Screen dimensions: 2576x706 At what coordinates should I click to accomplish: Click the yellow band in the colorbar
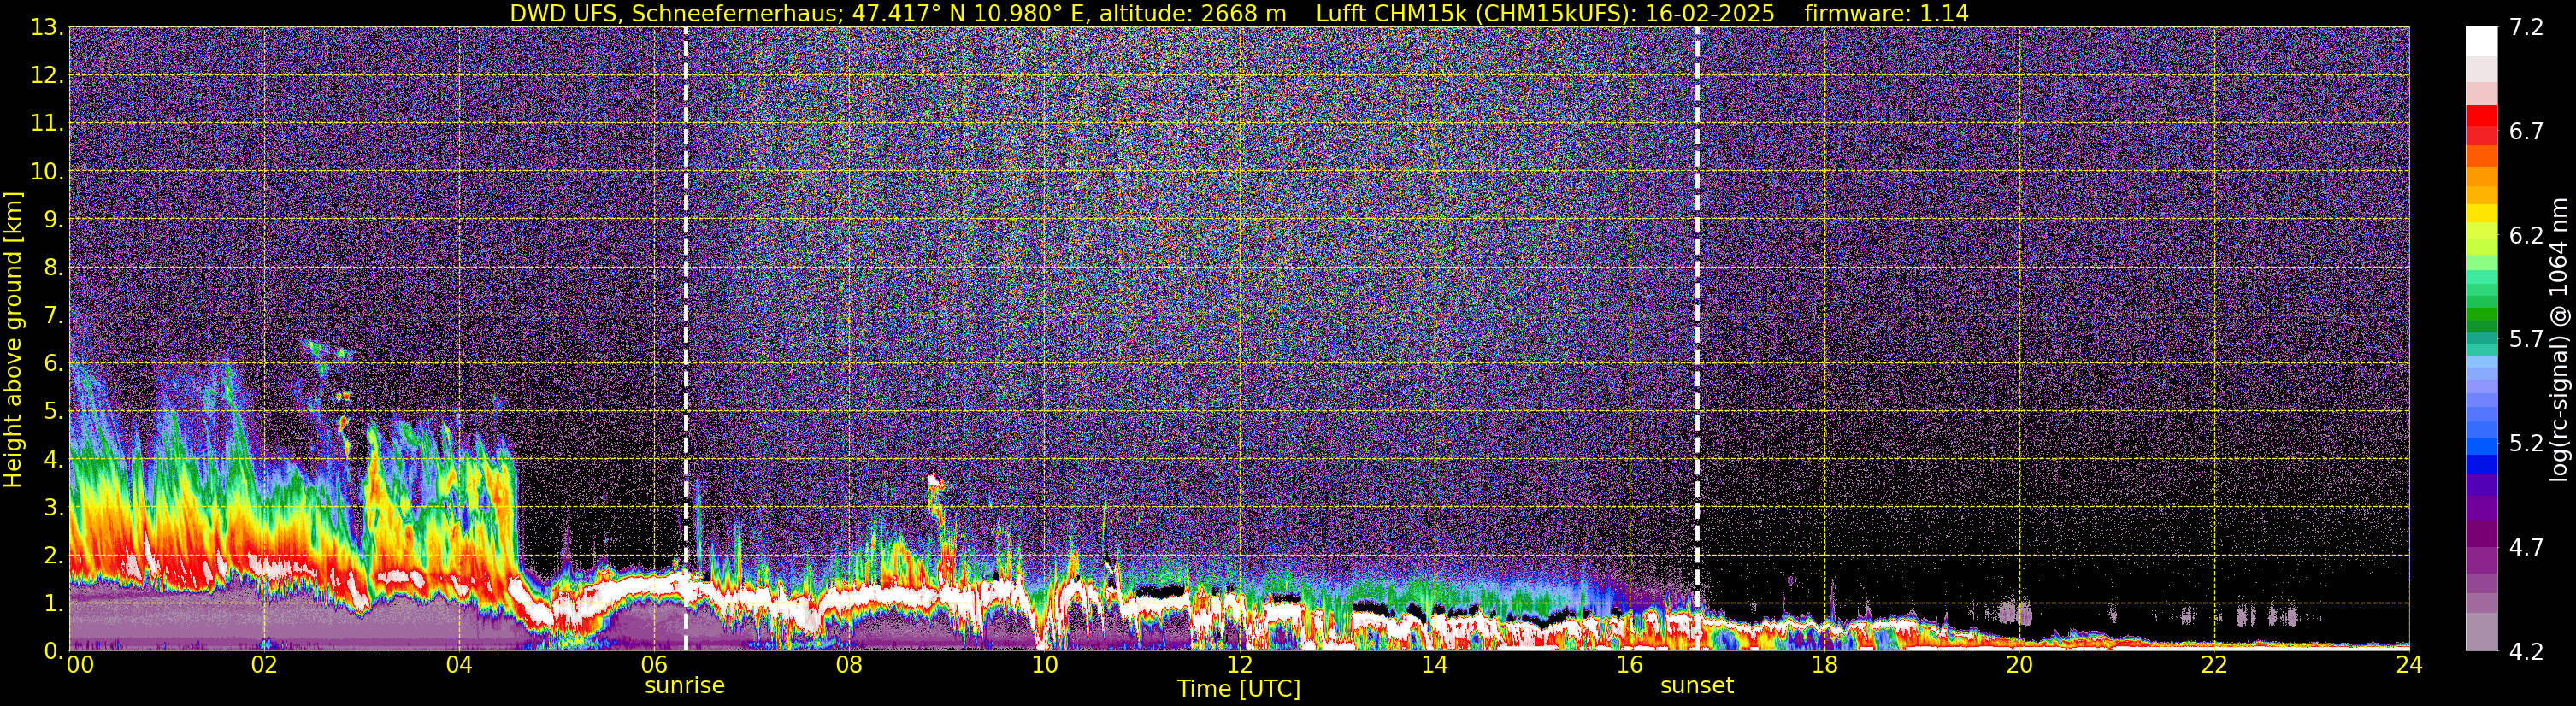click(x=2481, y=214)
